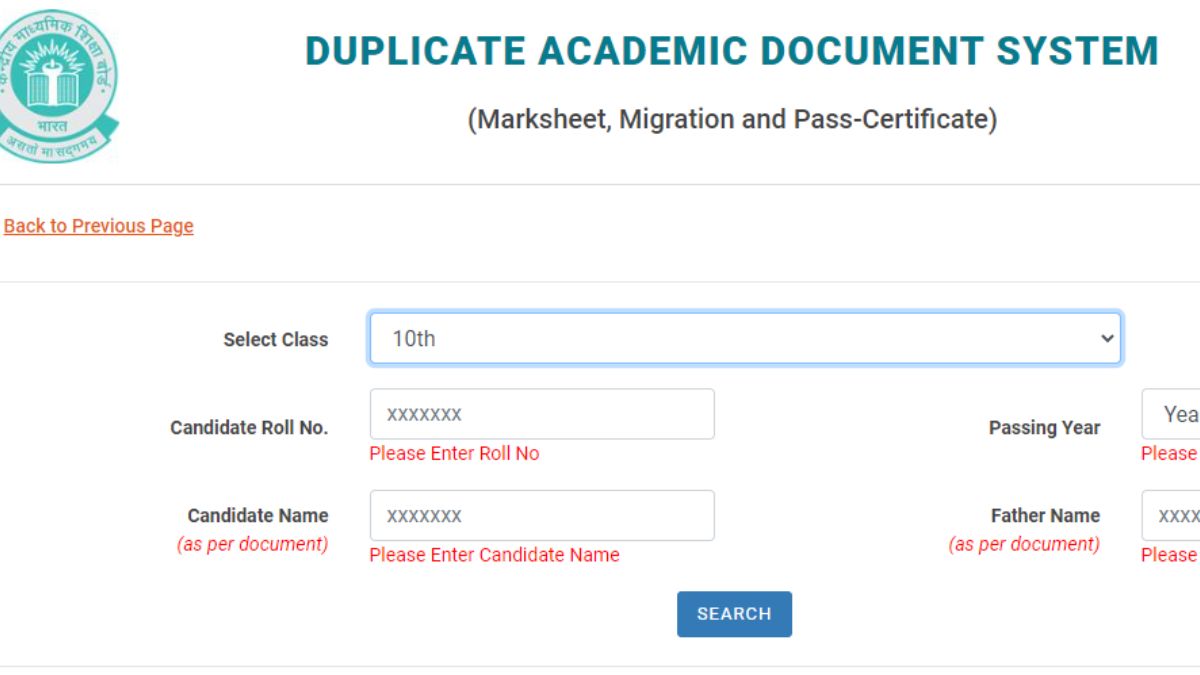Click the Select Class label
Viewport: 1200px width, 675px height.
pos(275,340)
